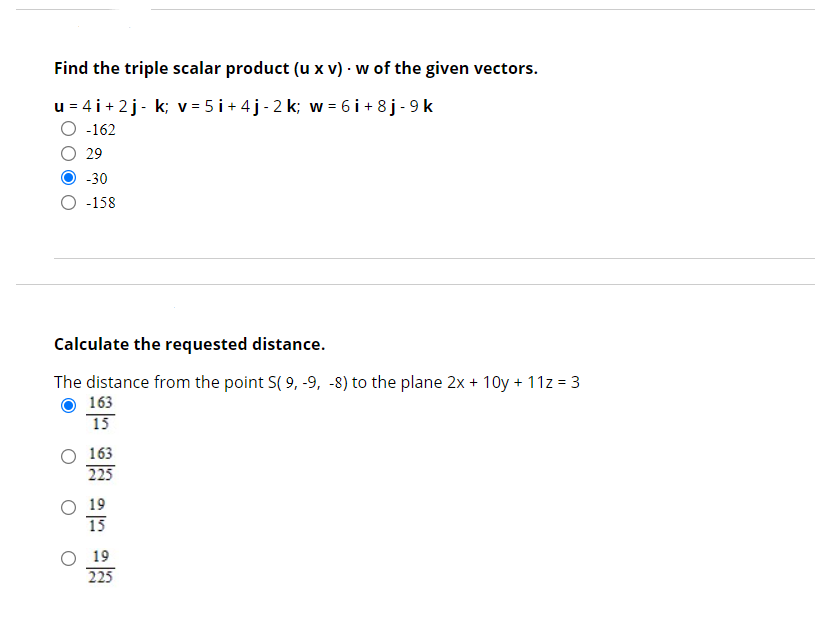Select the -158 answer option
Viewport: 815px width, 638px height.
coord(68,202)
